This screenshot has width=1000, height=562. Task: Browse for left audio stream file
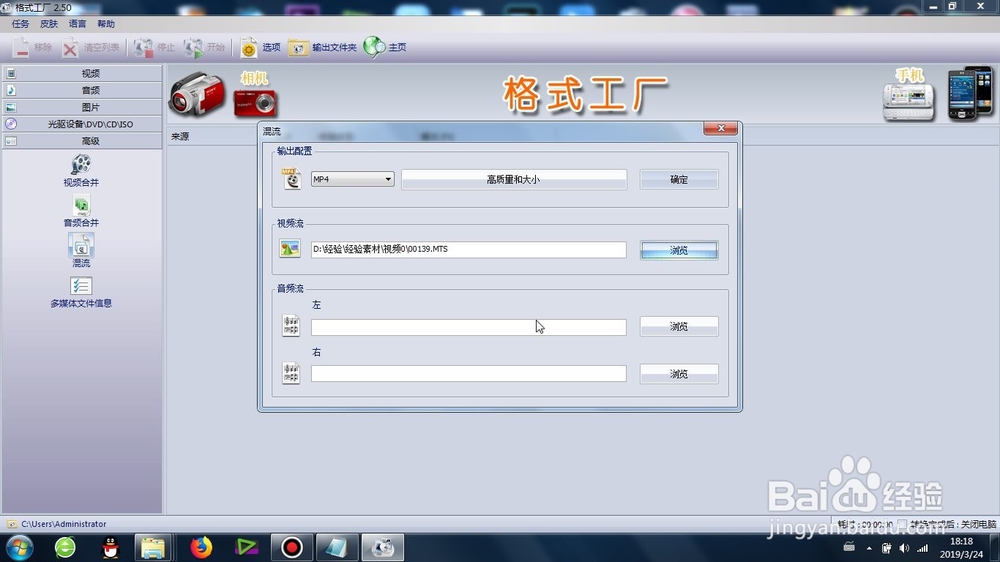click(x=679, y=326)
